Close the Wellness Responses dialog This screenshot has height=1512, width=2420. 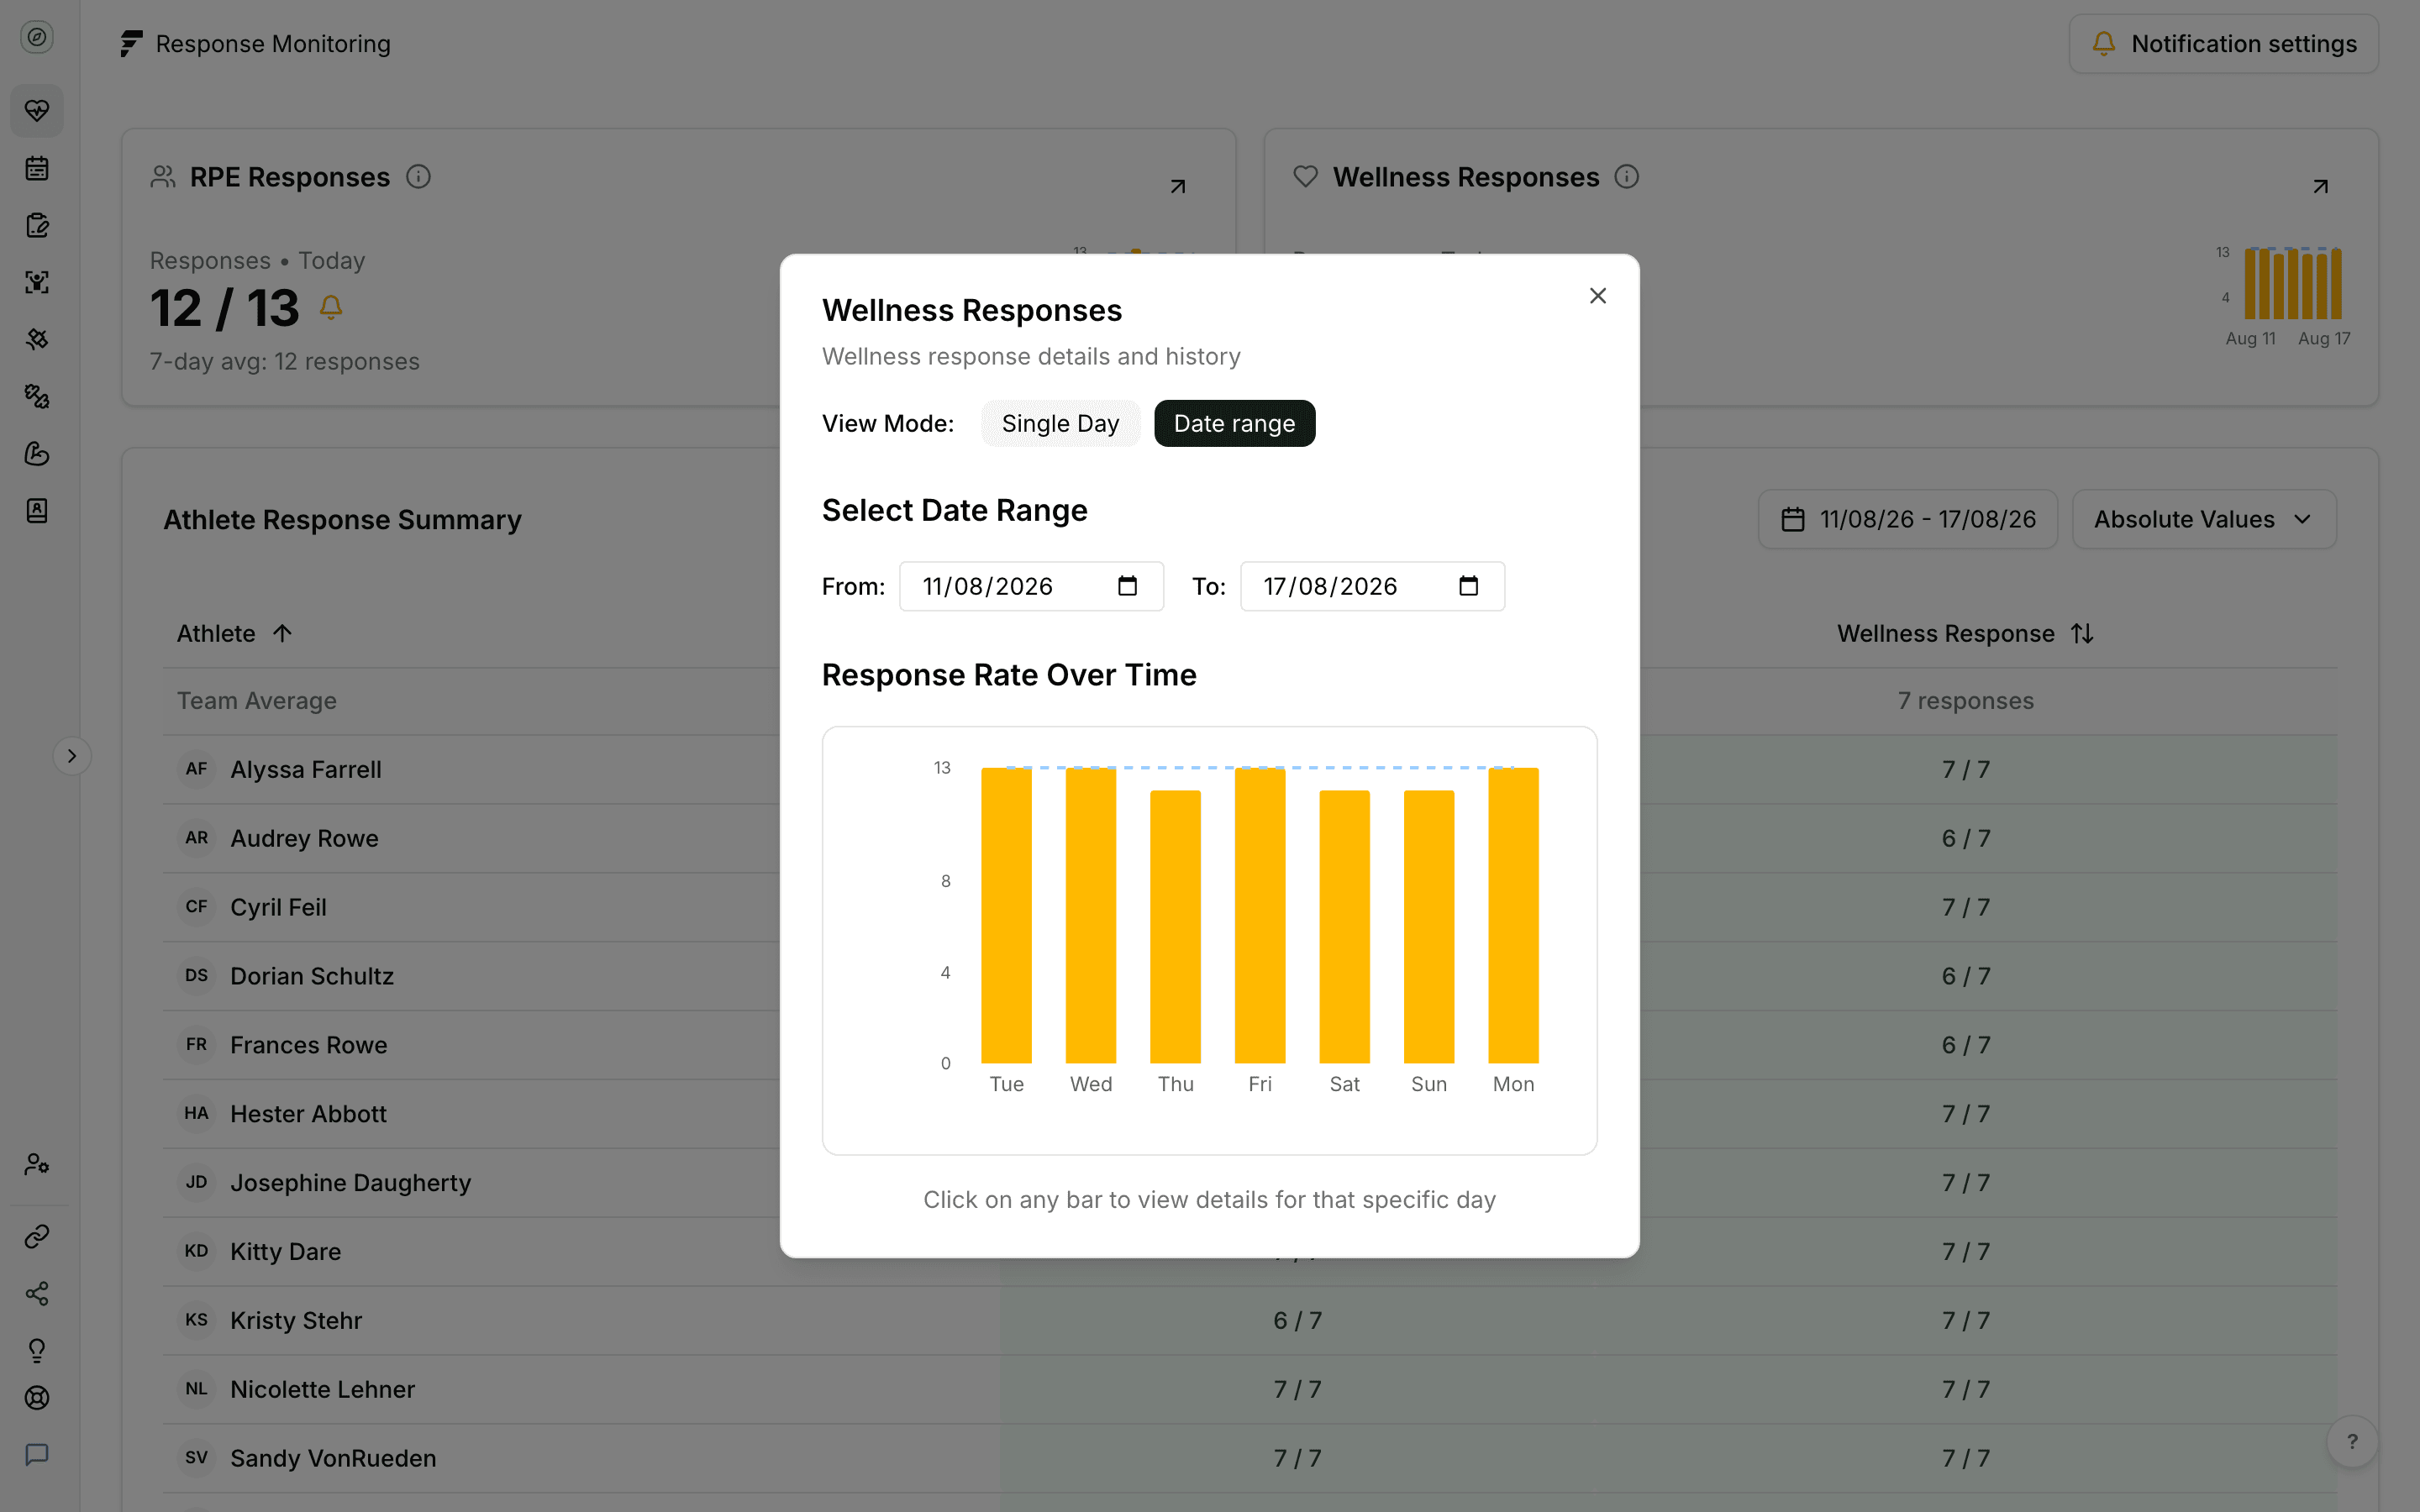[x=1597, y=296]
